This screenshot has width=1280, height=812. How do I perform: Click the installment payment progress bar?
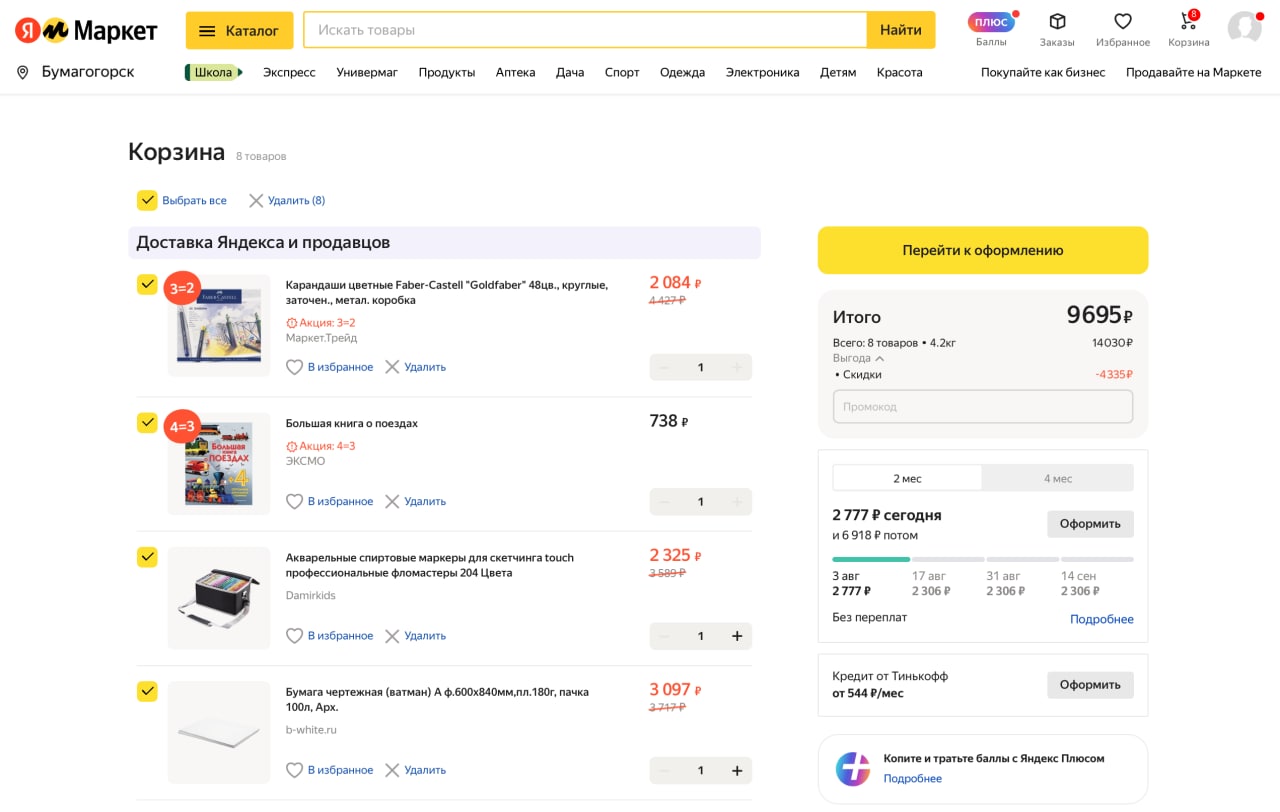(982, 559)
